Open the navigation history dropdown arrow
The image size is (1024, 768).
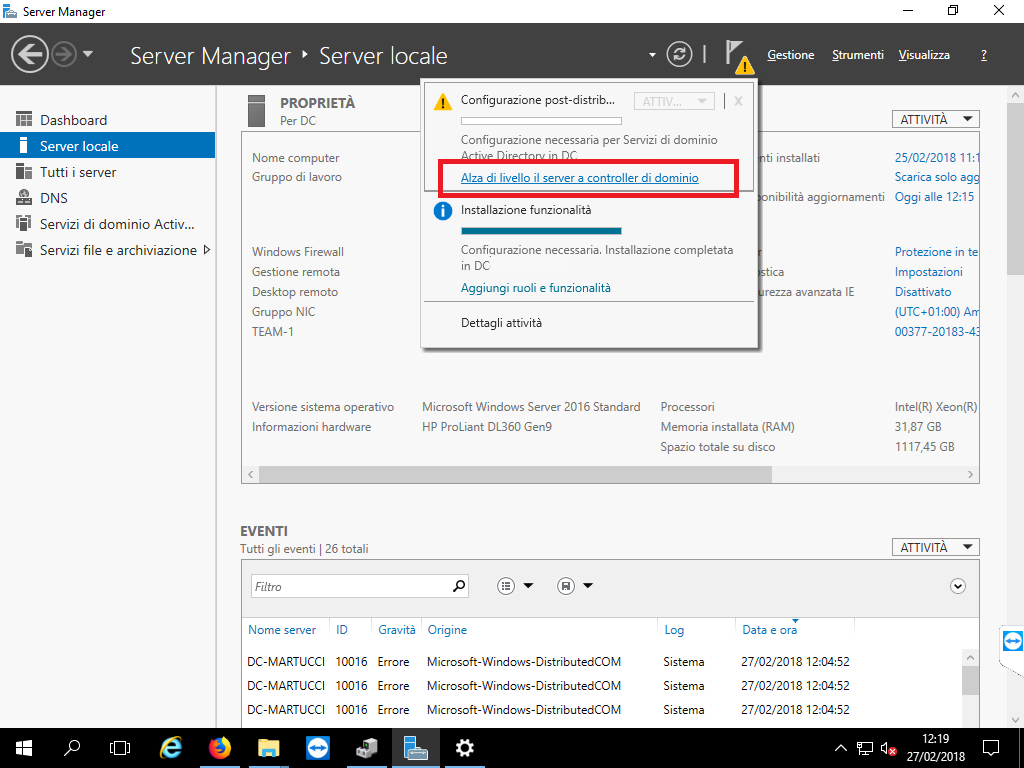coord(88,54)
